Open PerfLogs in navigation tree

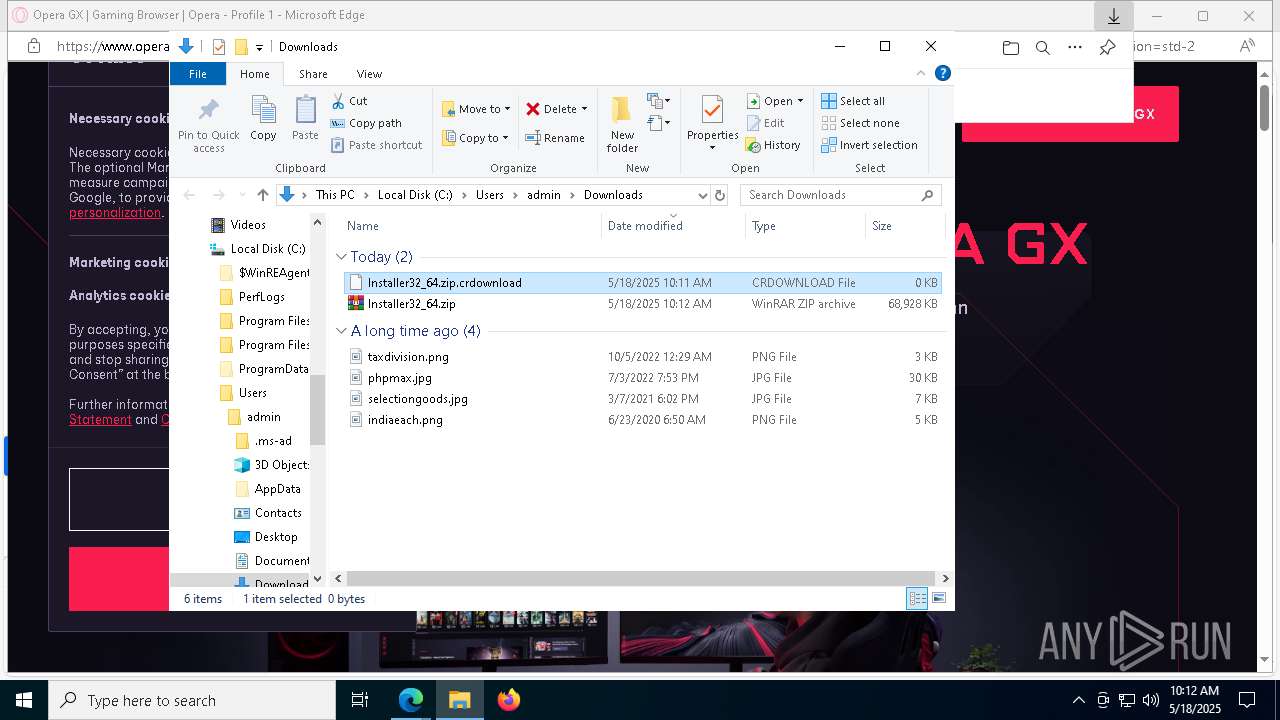tap(261, 297)
